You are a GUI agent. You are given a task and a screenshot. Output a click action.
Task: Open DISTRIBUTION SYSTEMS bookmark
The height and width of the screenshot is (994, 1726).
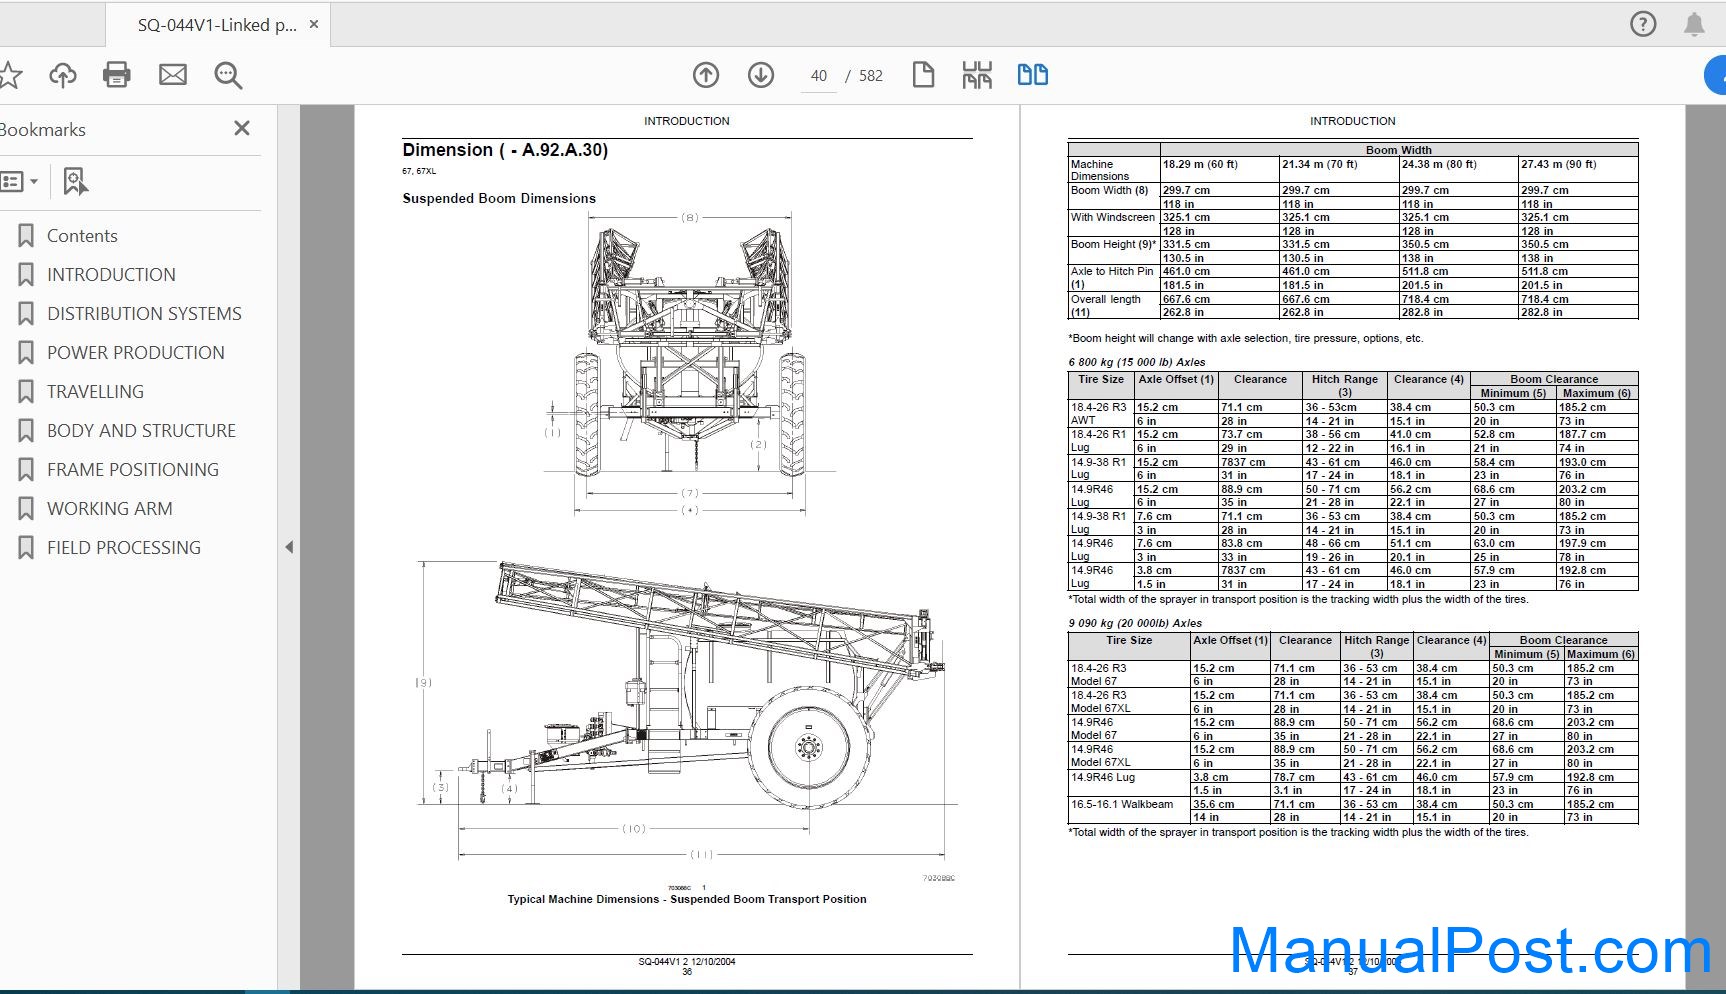click(x=144, y=314)
